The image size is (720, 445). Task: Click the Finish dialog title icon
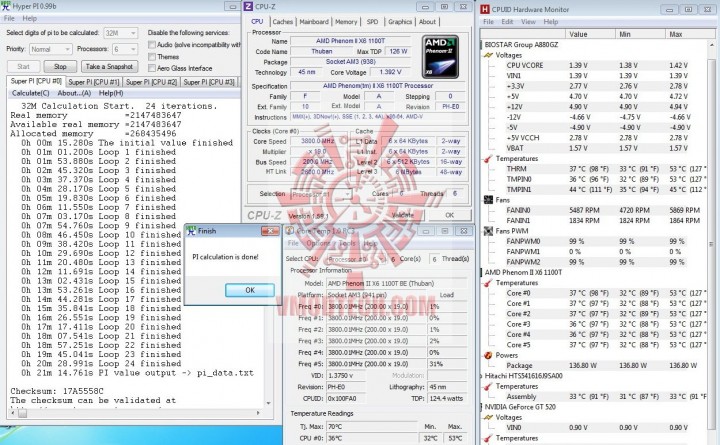(191, 231)
